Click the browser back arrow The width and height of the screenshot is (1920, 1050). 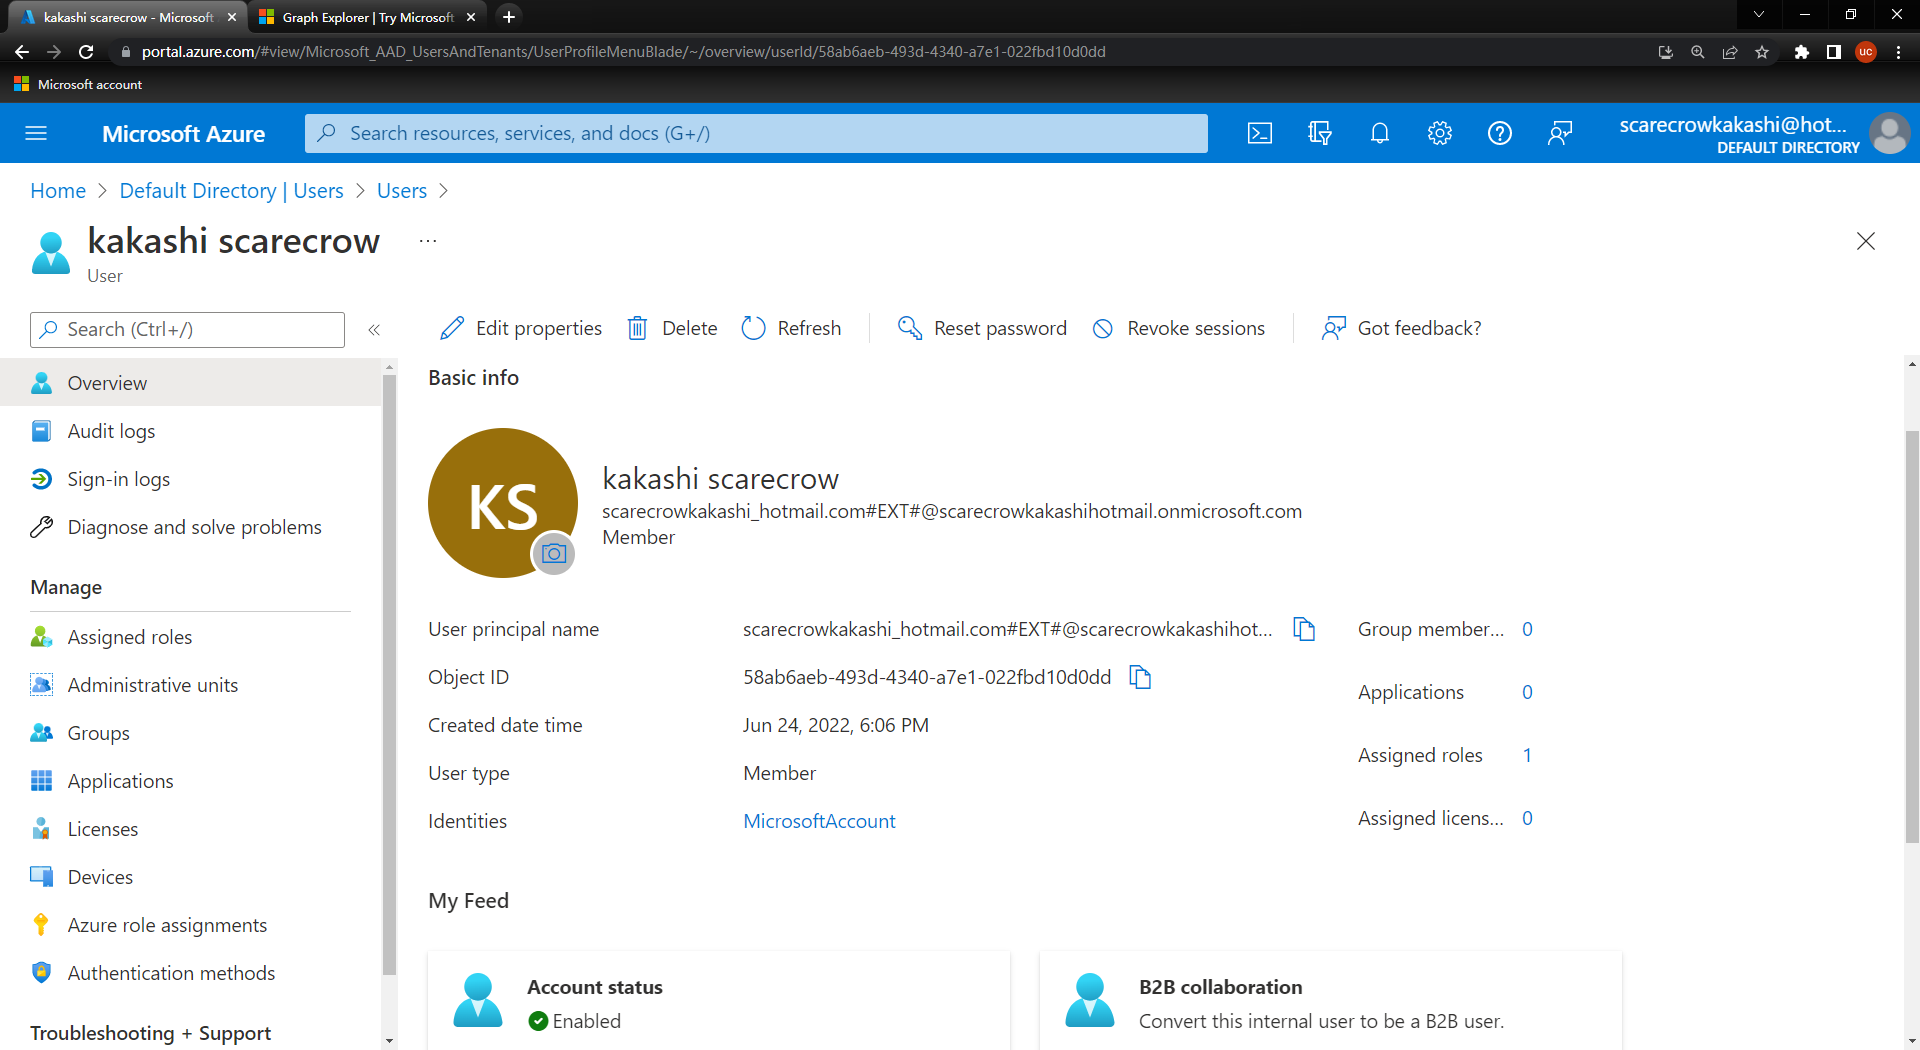(22, 52)
